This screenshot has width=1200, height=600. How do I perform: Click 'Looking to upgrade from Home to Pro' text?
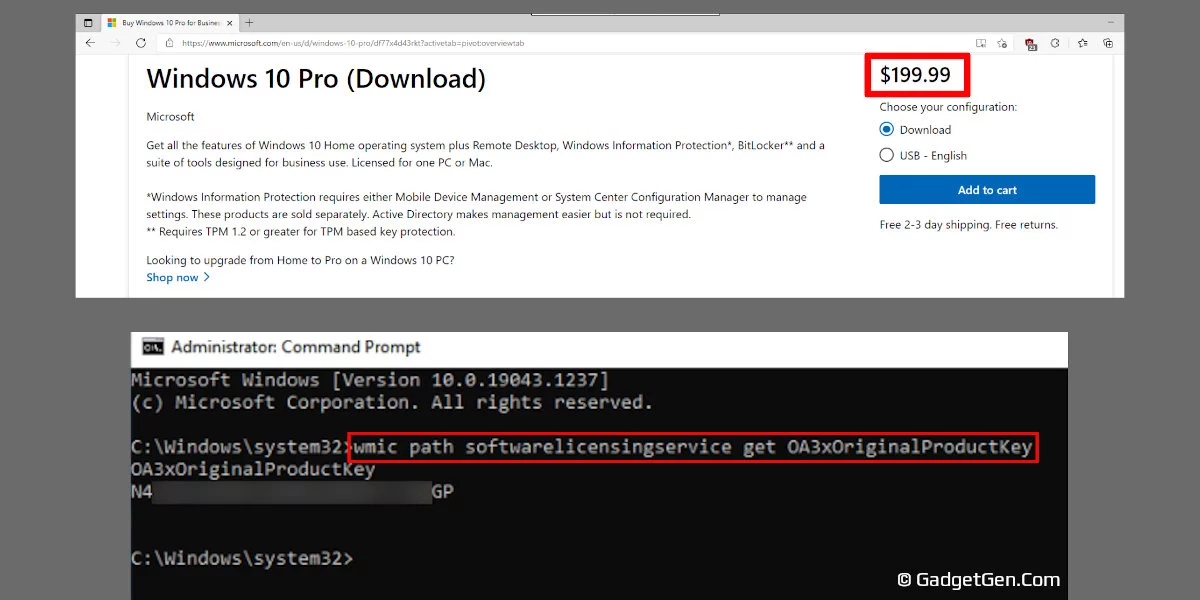[x=300, y=260]
